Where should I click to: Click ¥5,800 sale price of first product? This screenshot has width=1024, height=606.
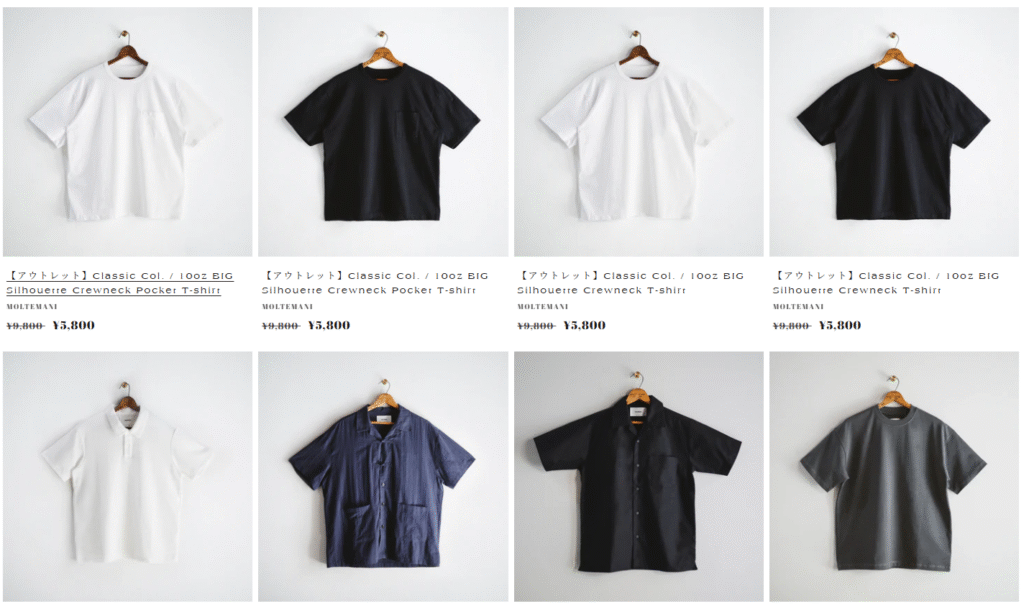click(73, 325)
